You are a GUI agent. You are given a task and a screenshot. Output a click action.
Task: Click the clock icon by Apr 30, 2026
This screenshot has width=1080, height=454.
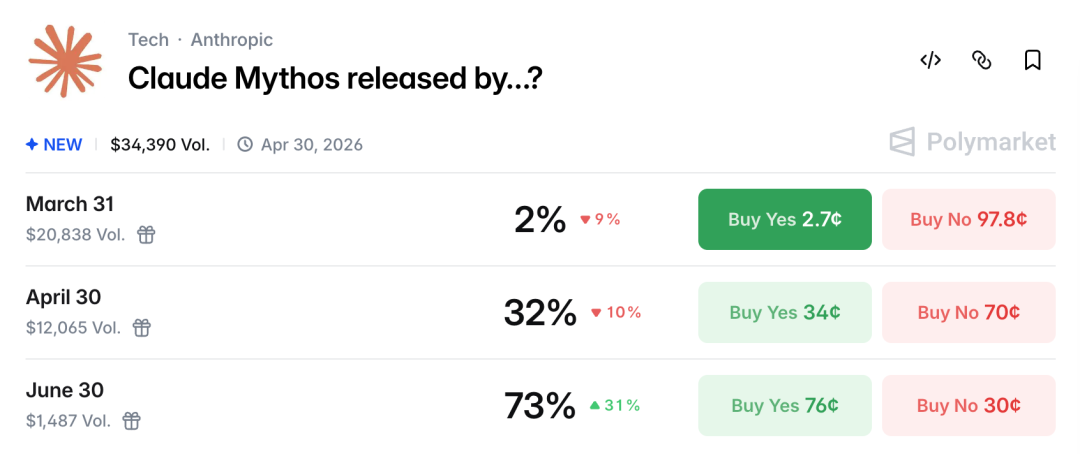click(245, 145)
